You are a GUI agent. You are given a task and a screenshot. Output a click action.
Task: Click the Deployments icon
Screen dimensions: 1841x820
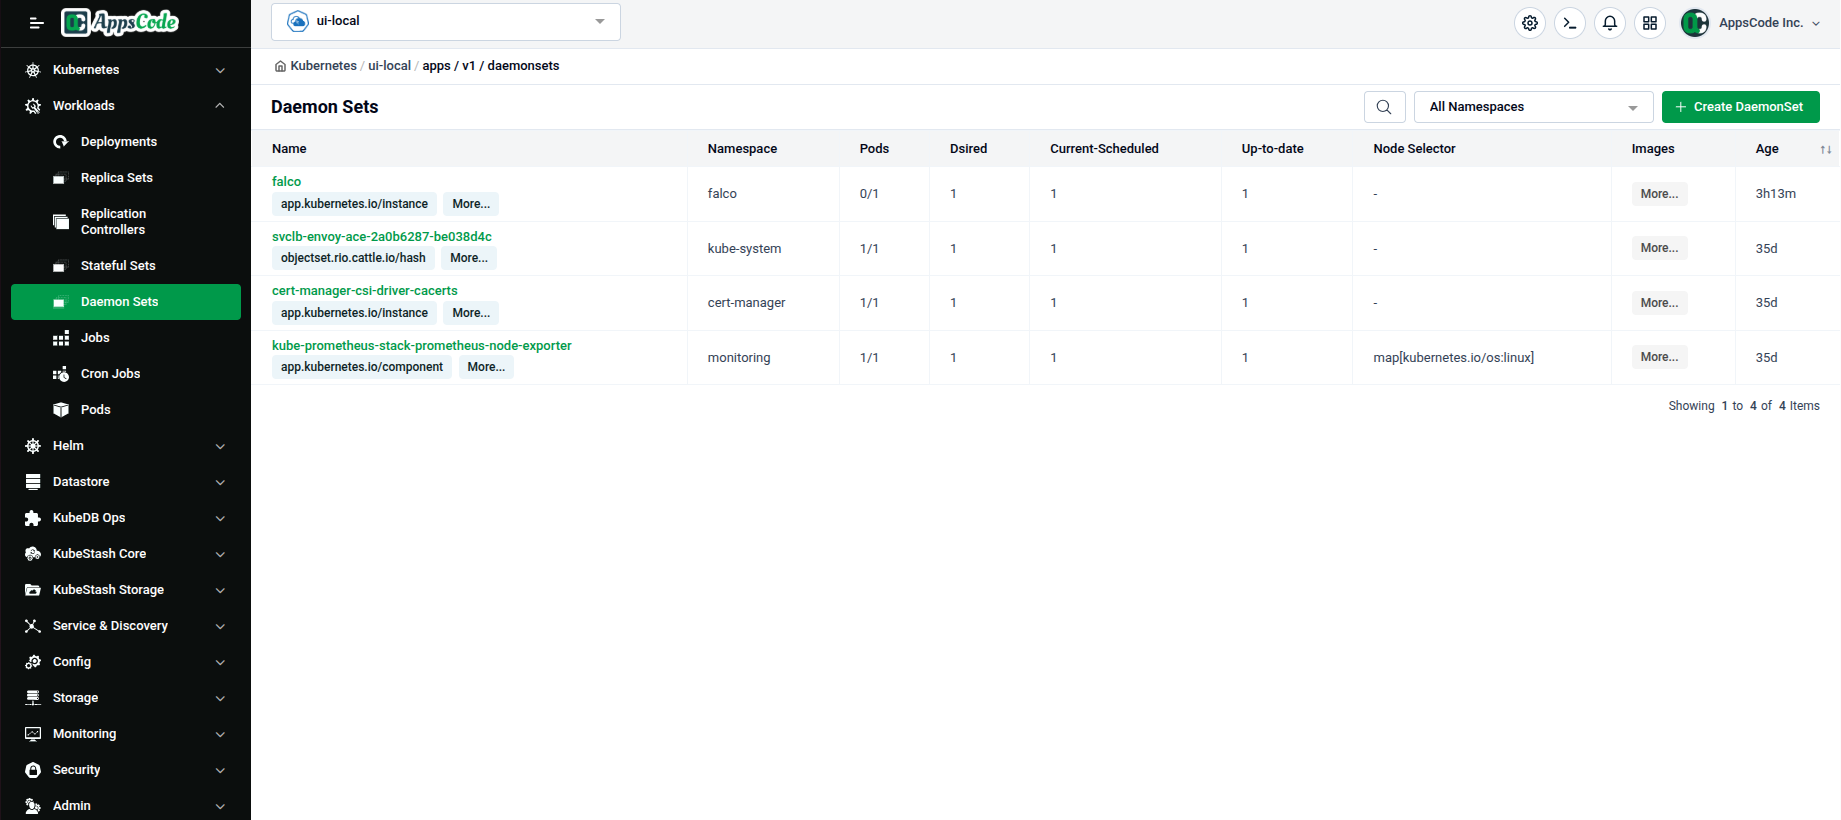coord(61,142)
